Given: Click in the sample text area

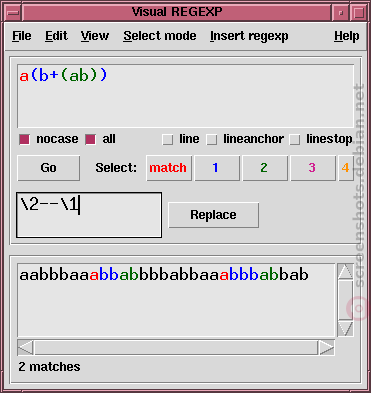Looking at the screenshot, I should pyautogui.click(x=176, y=300).
